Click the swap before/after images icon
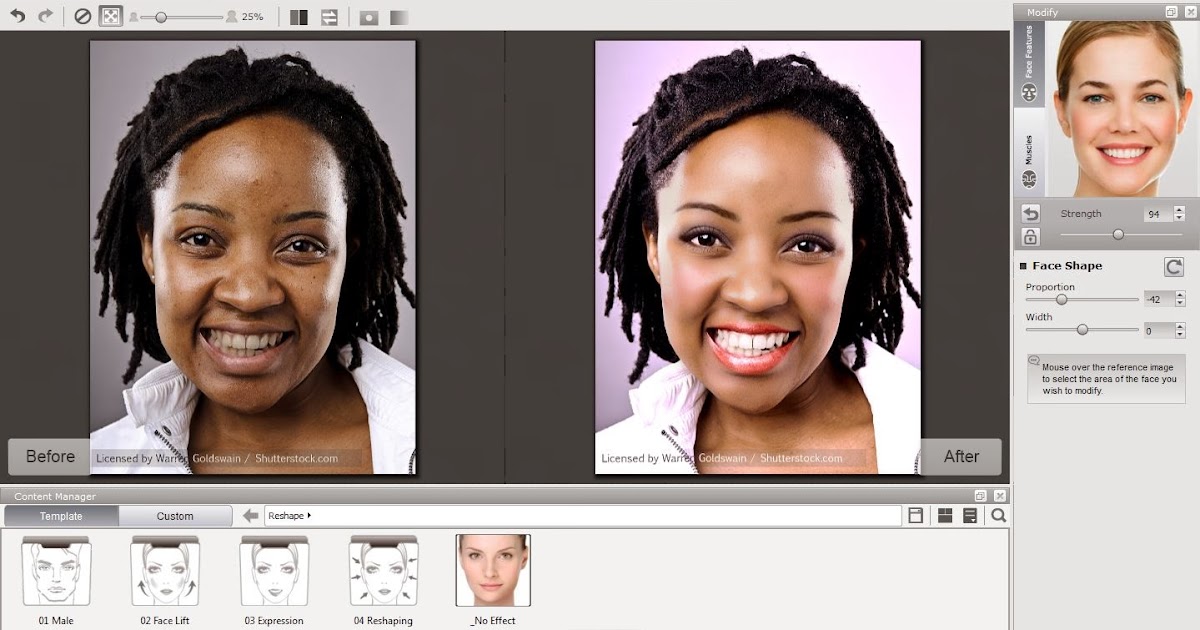Viewport: 1200px width, 630px height. 328,16
